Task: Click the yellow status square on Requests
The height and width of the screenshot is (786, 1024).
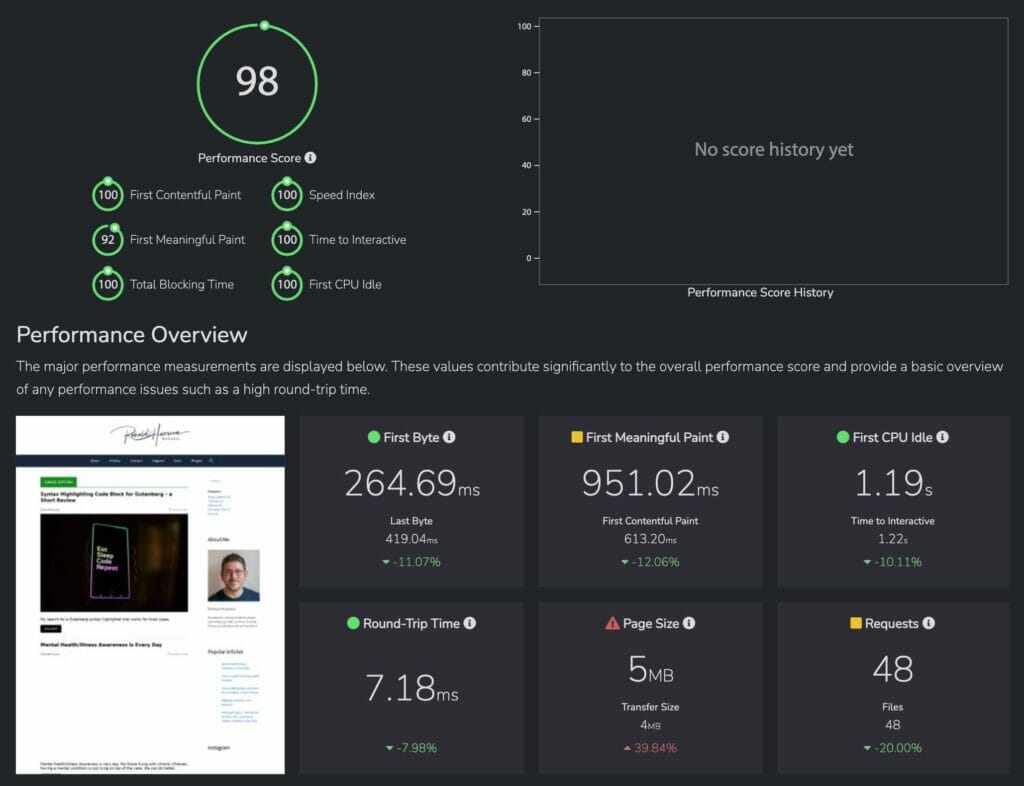Action: 856,623
